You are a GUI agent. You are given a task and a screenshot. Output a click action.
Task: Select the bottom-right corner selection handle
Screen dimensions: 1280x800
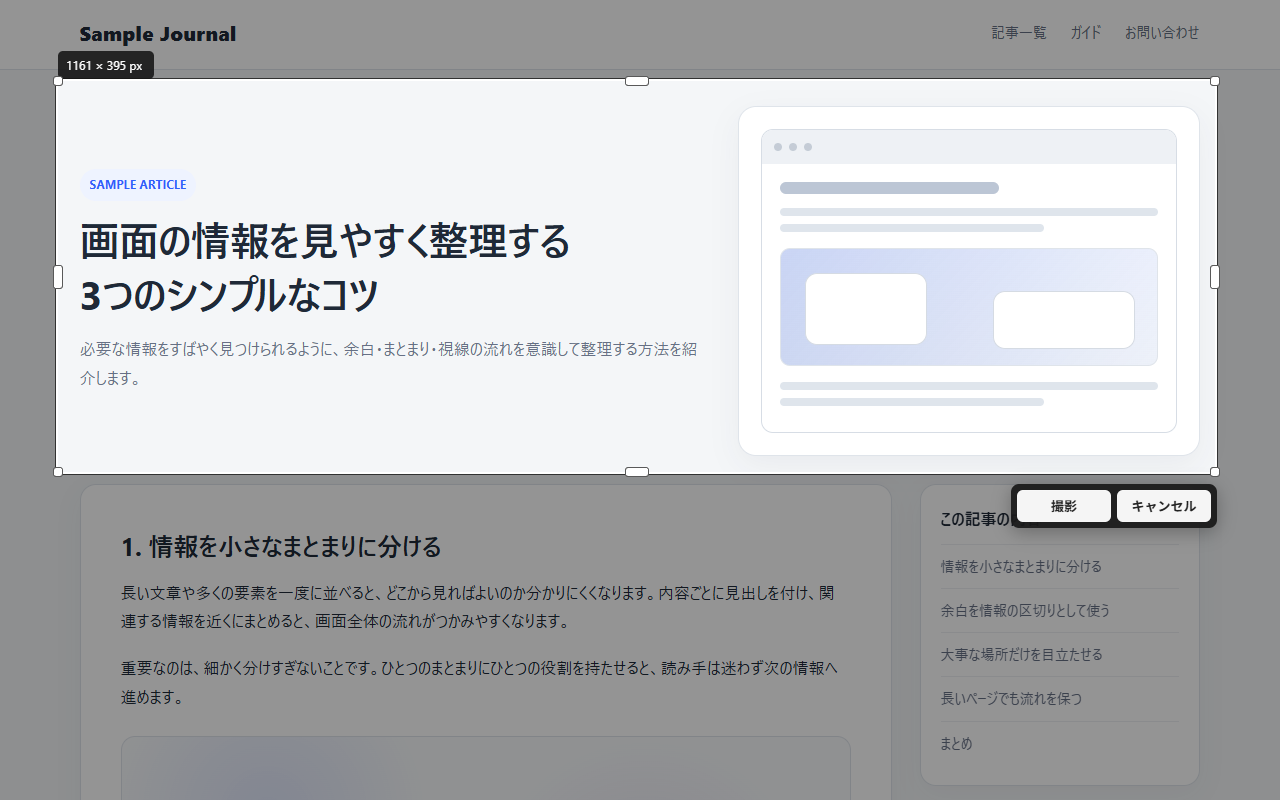[x=1215, y=472]
